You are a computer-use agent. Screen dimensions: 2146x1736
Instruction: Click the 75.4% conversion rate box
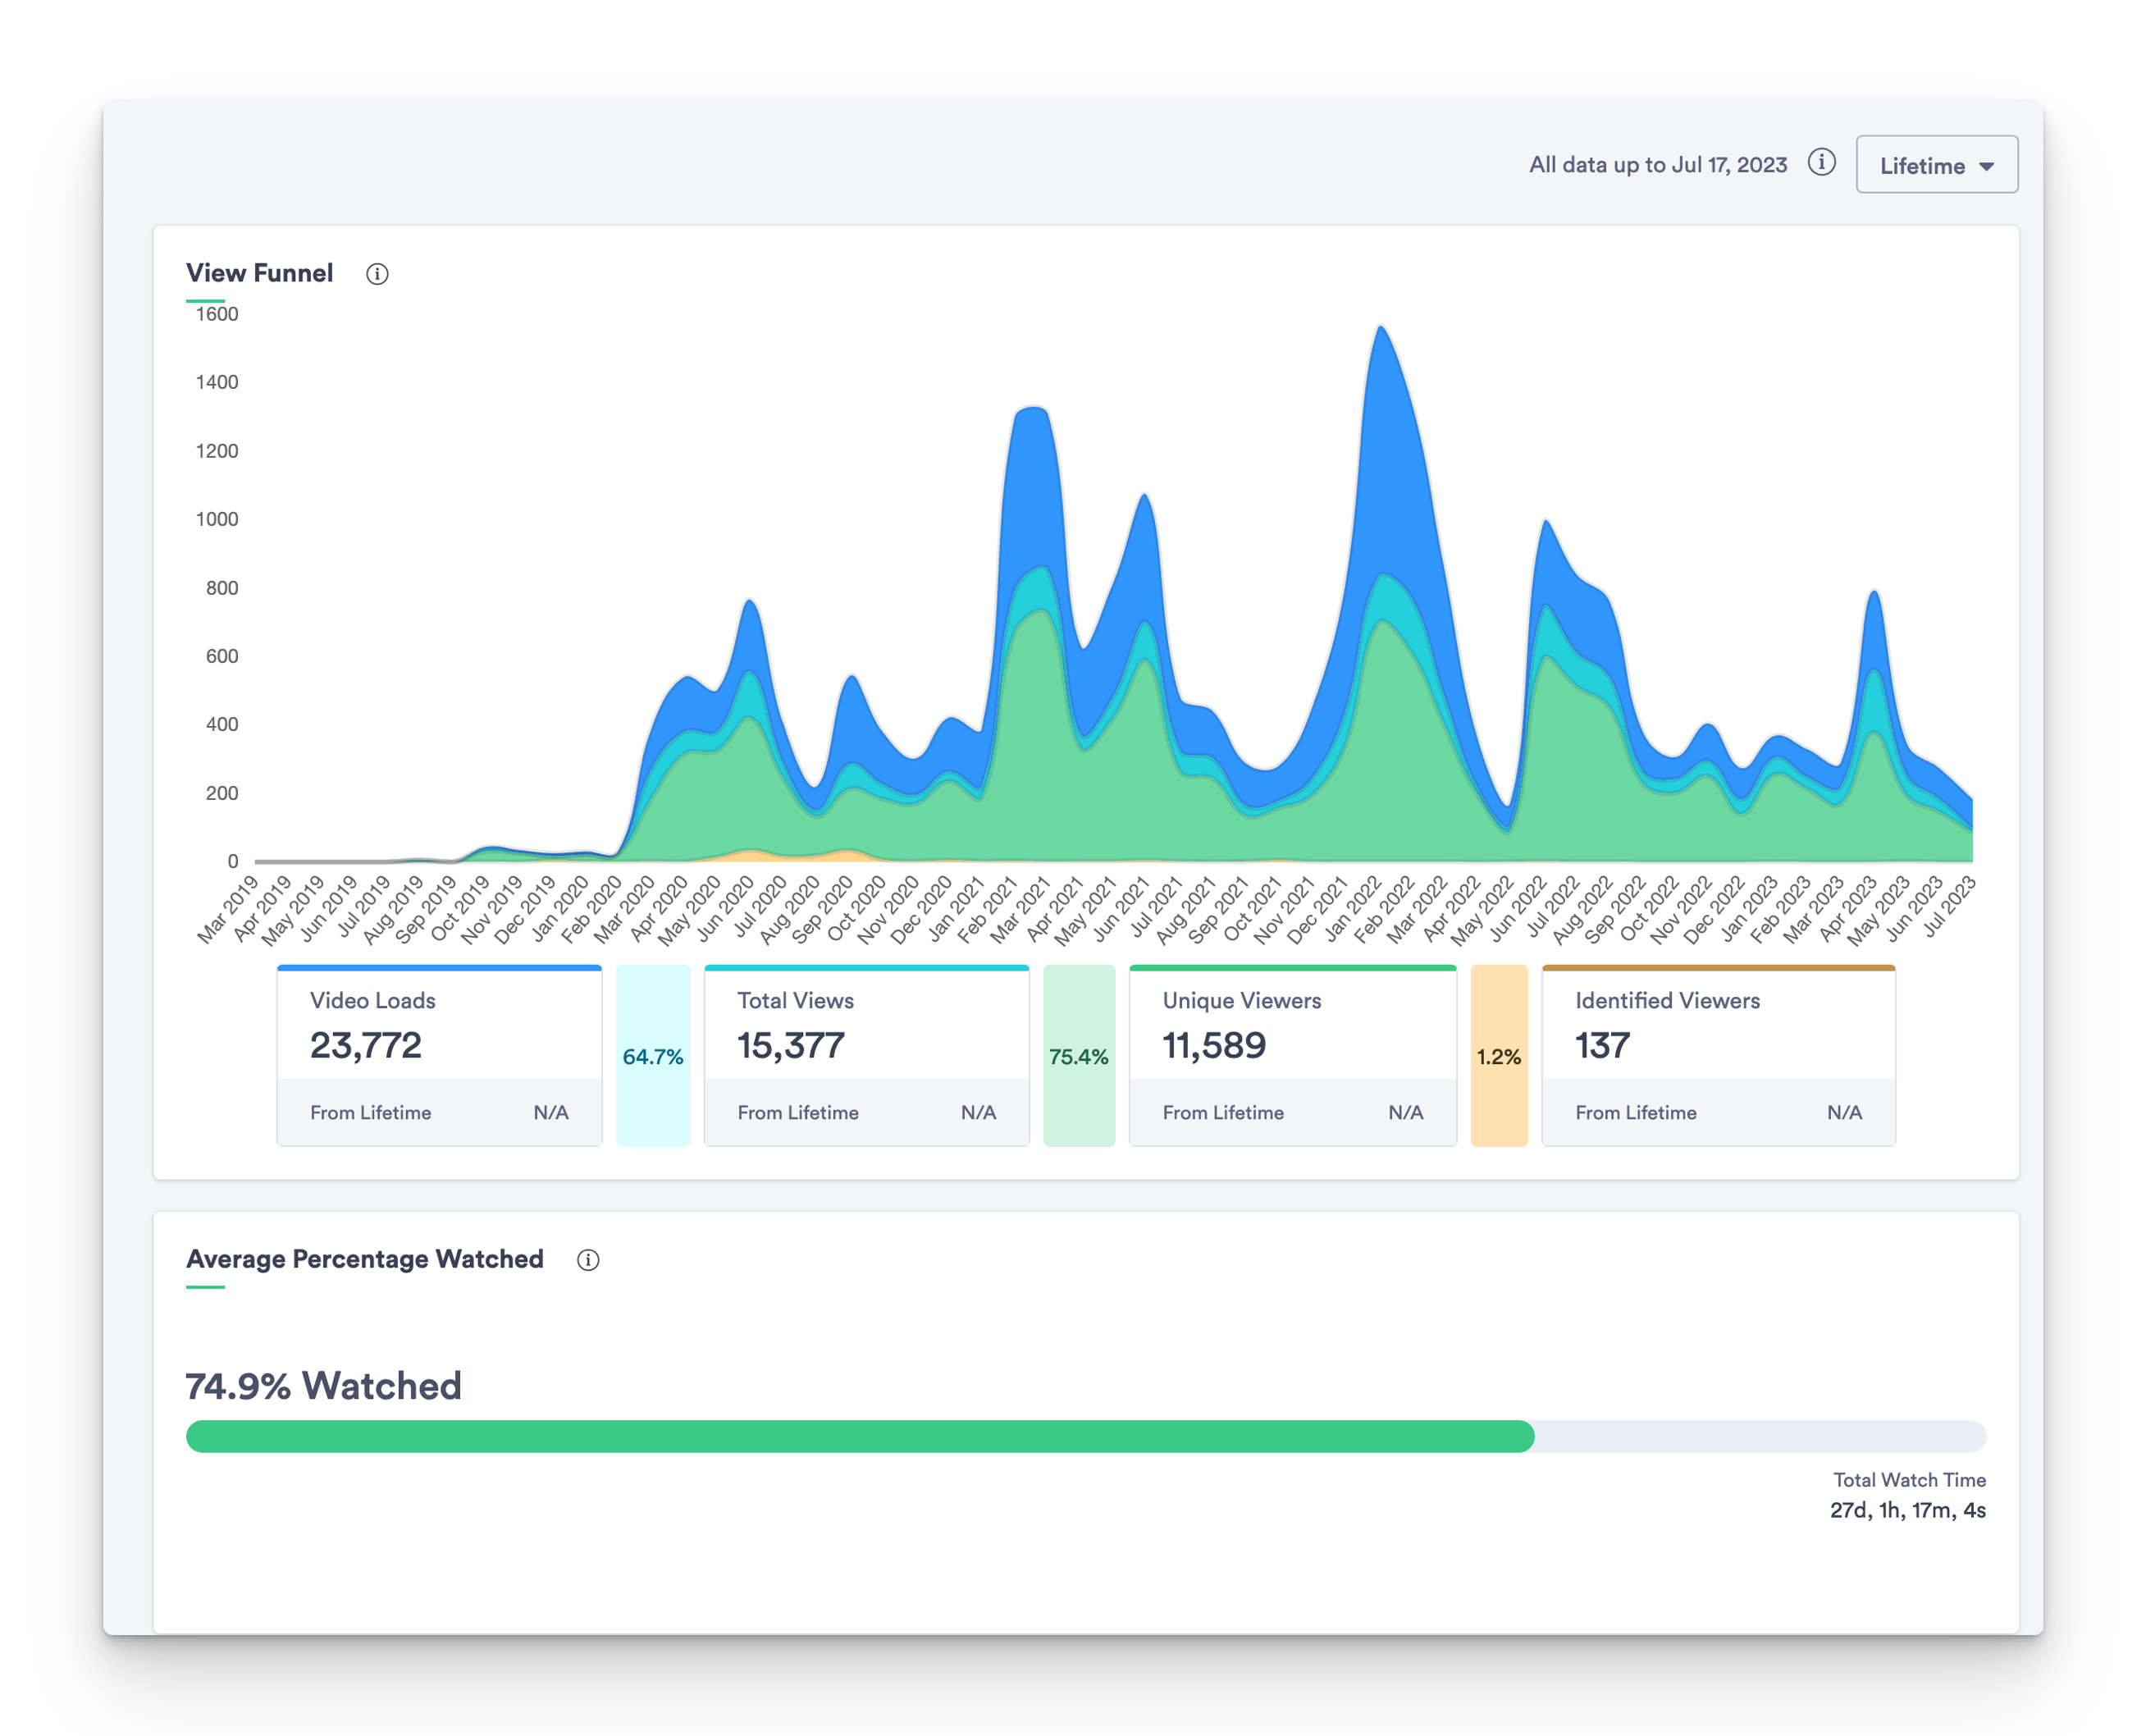coord(1079,1056)
